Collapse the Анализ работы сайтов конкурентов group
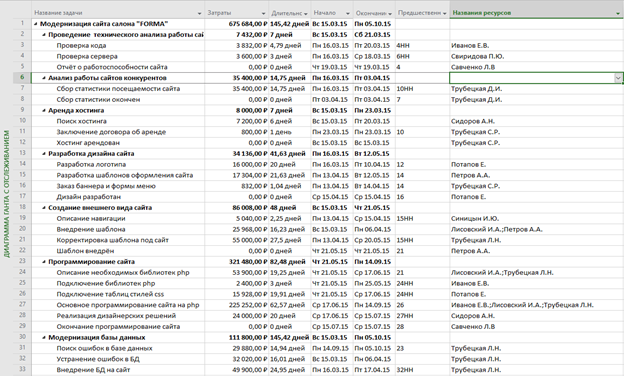Viewport: 624px width, 376px height. pyautogui.click(x=44, y=78)
